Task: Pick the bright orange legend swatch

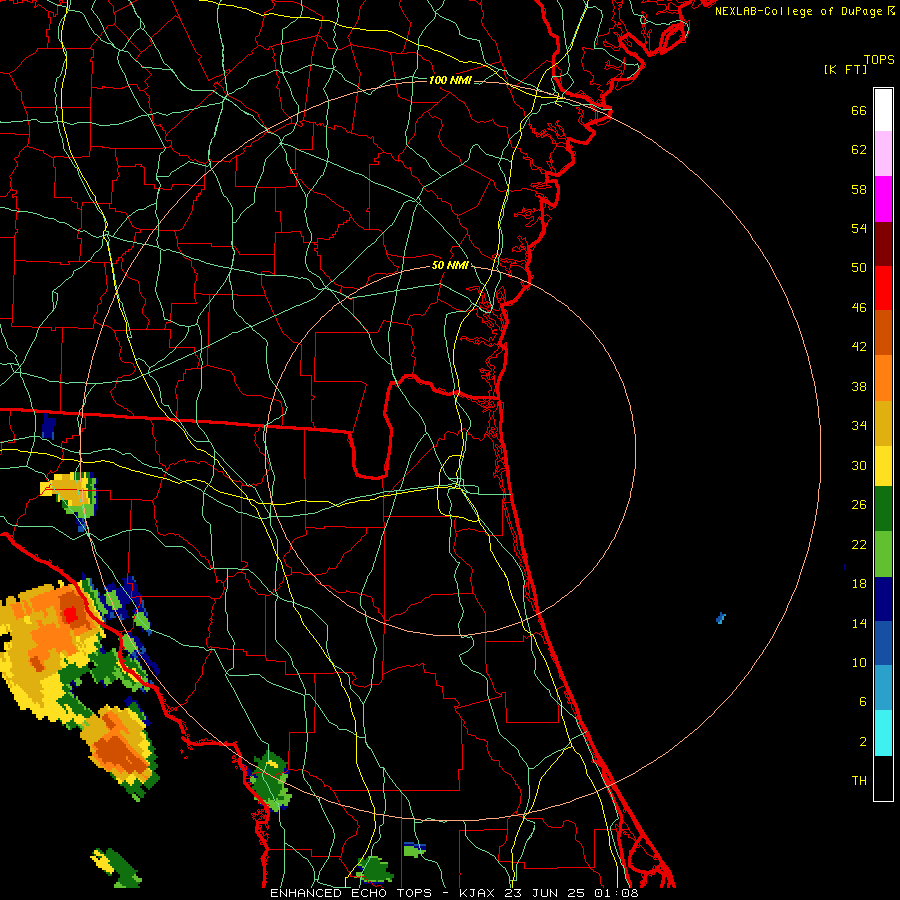Action: coord(883,378)
